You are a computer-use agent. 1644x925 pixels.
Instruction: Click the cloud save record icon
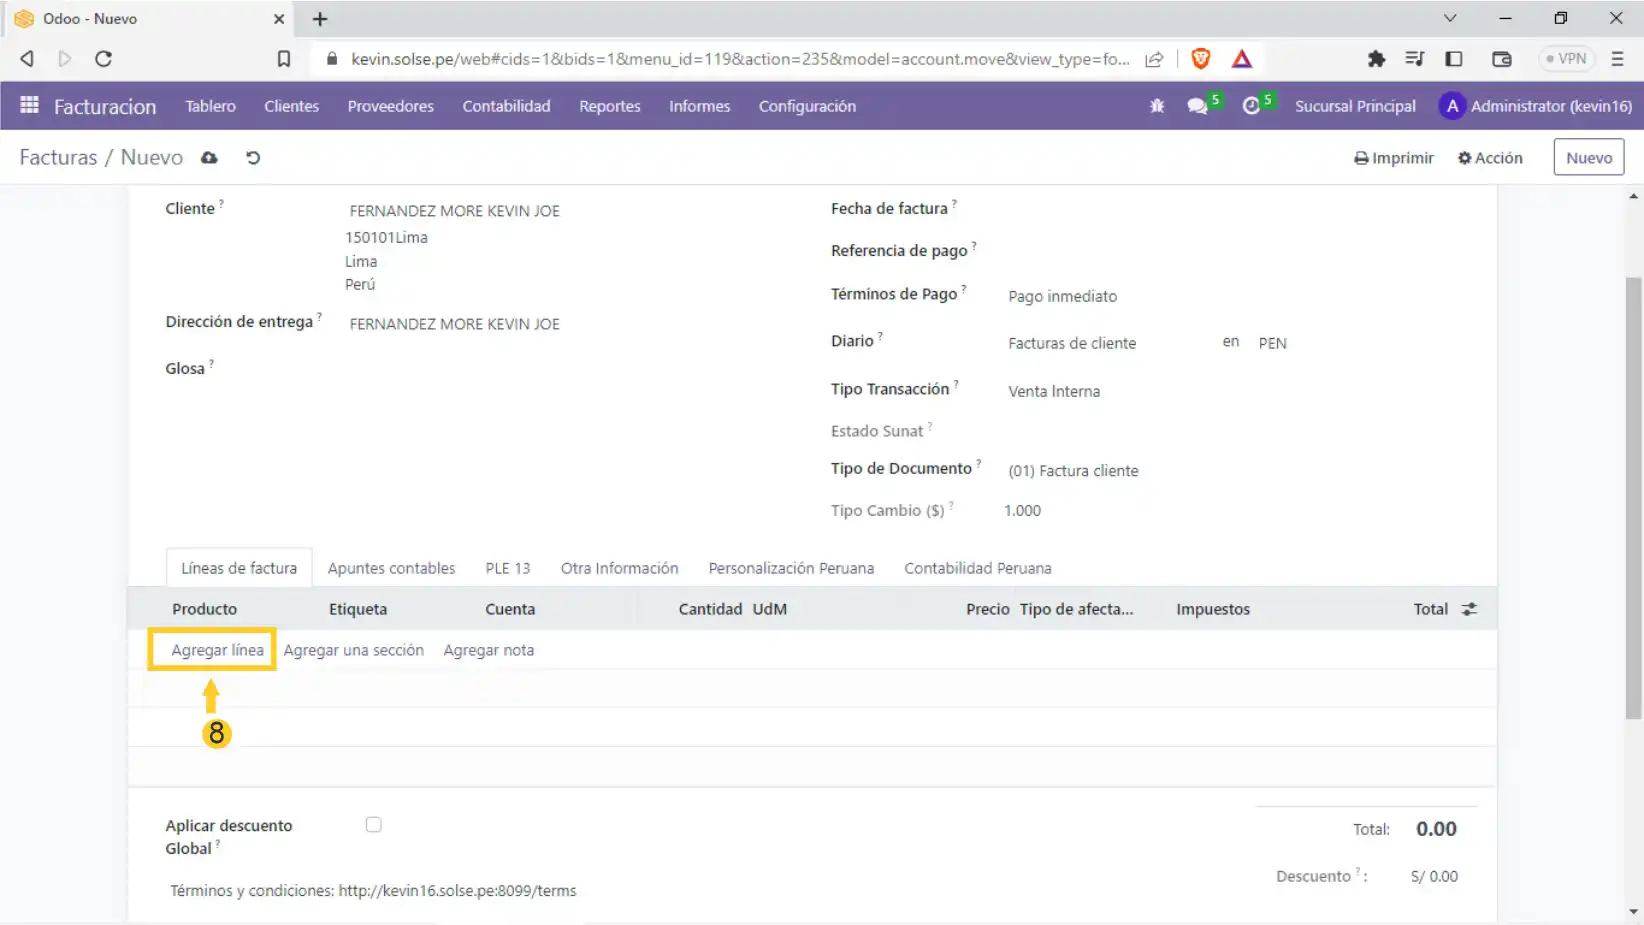click(209, 158)
